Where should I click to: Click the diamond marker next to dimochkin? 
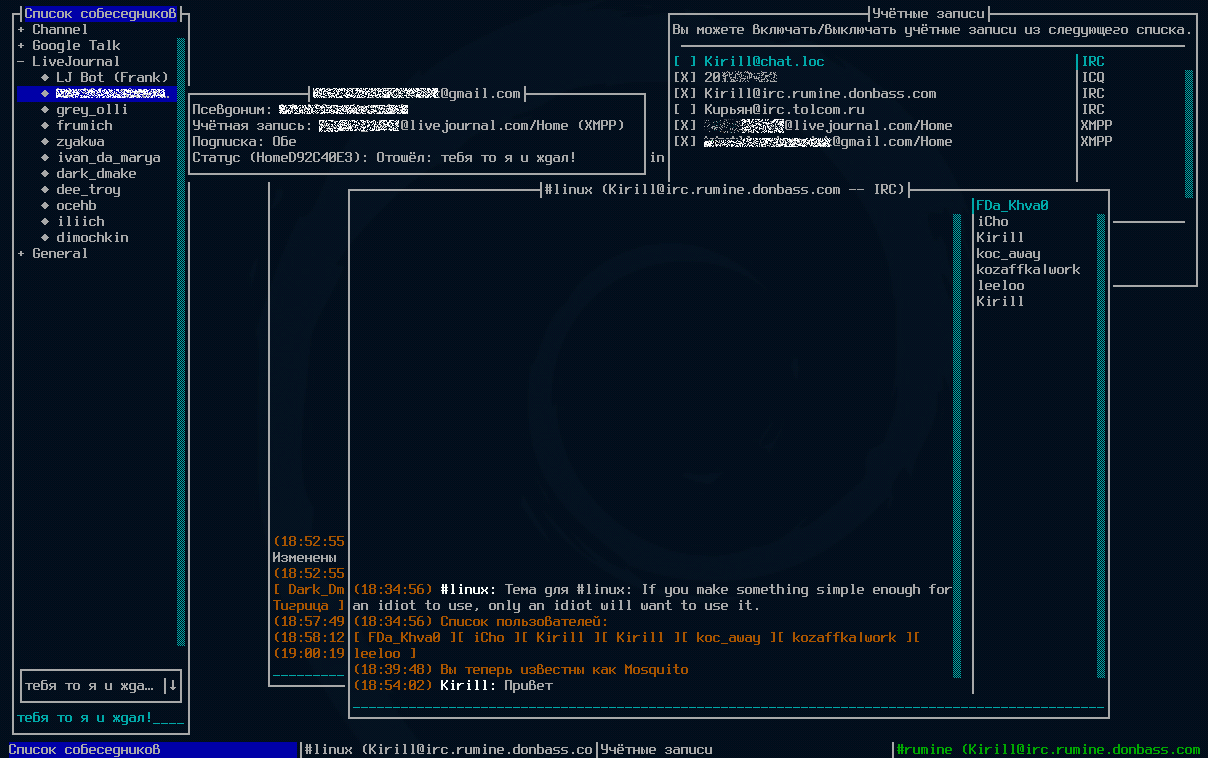coord(45,237)
